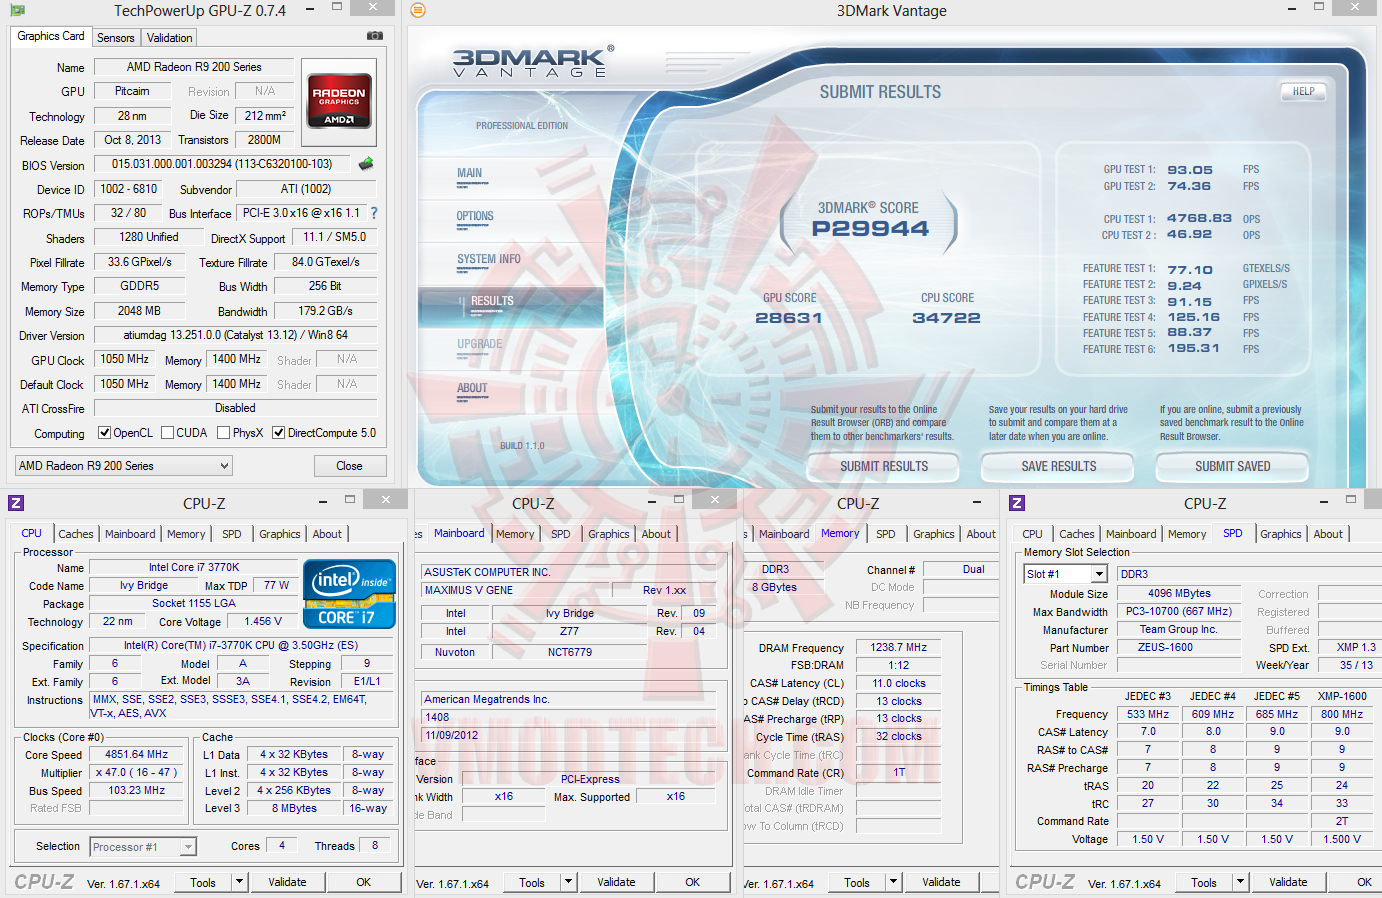The height and width of the screenshot is (898, 1382).
Task: Click the Bus Interface question mark icon
Action: (x=374, y=213)
